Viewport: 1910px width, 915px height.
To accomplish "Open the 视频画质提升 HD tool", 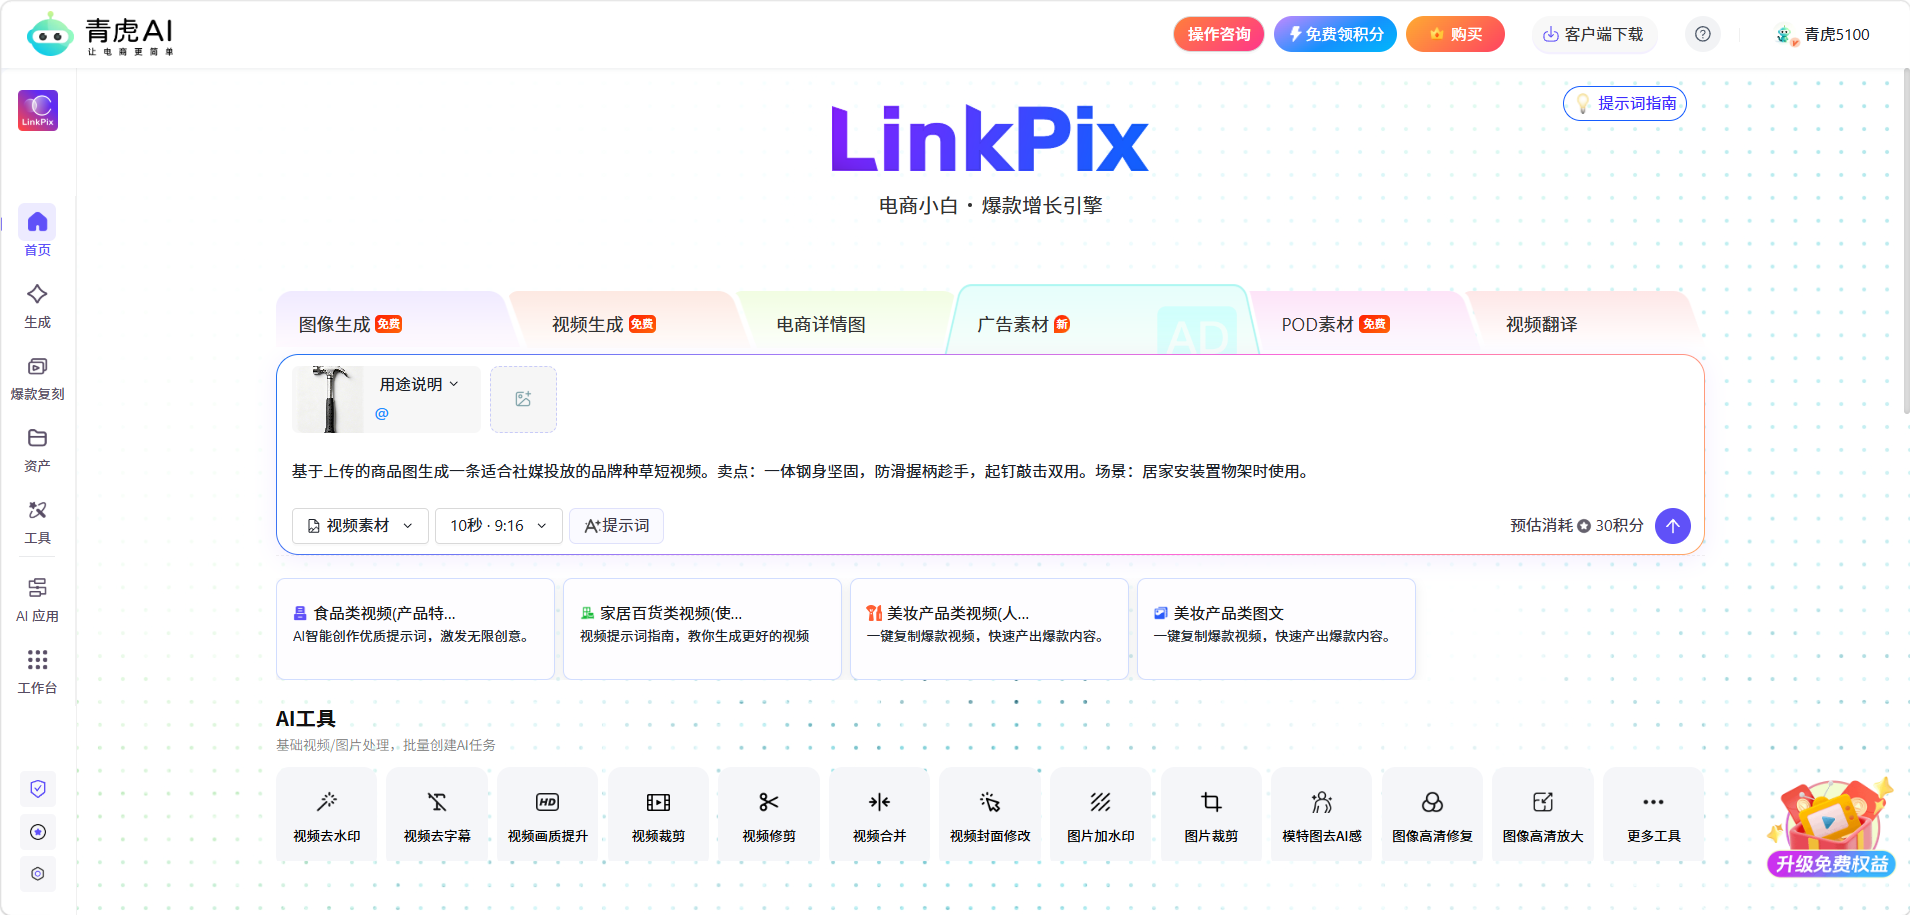I will coord(548,815).
